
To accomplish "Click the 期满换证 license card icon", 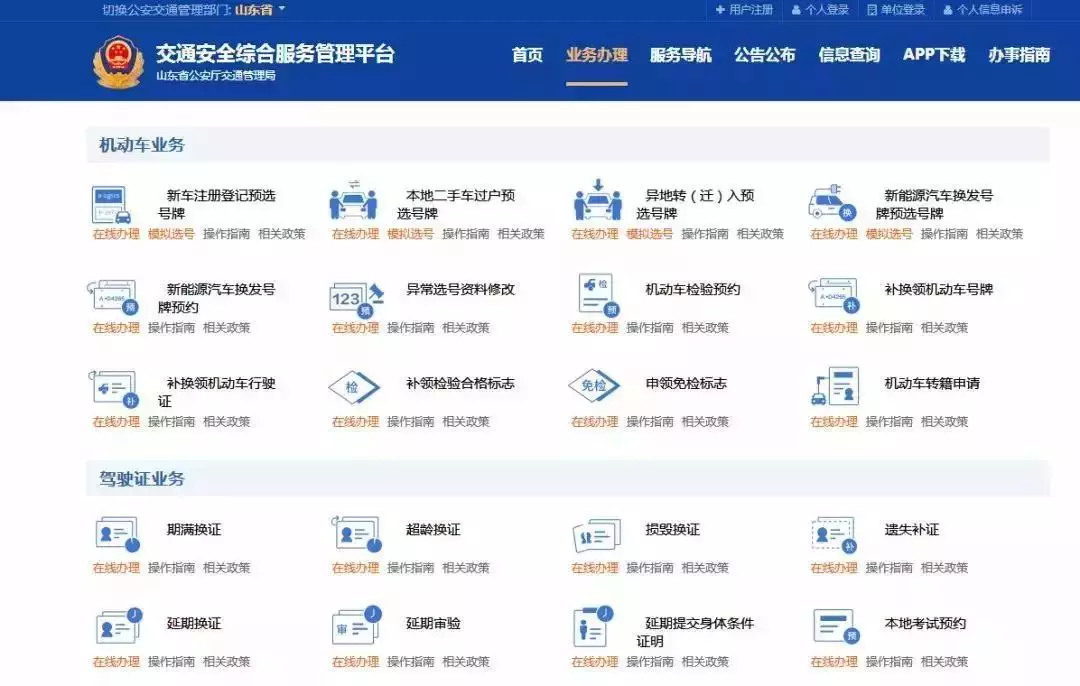I will tap(116, 534).
